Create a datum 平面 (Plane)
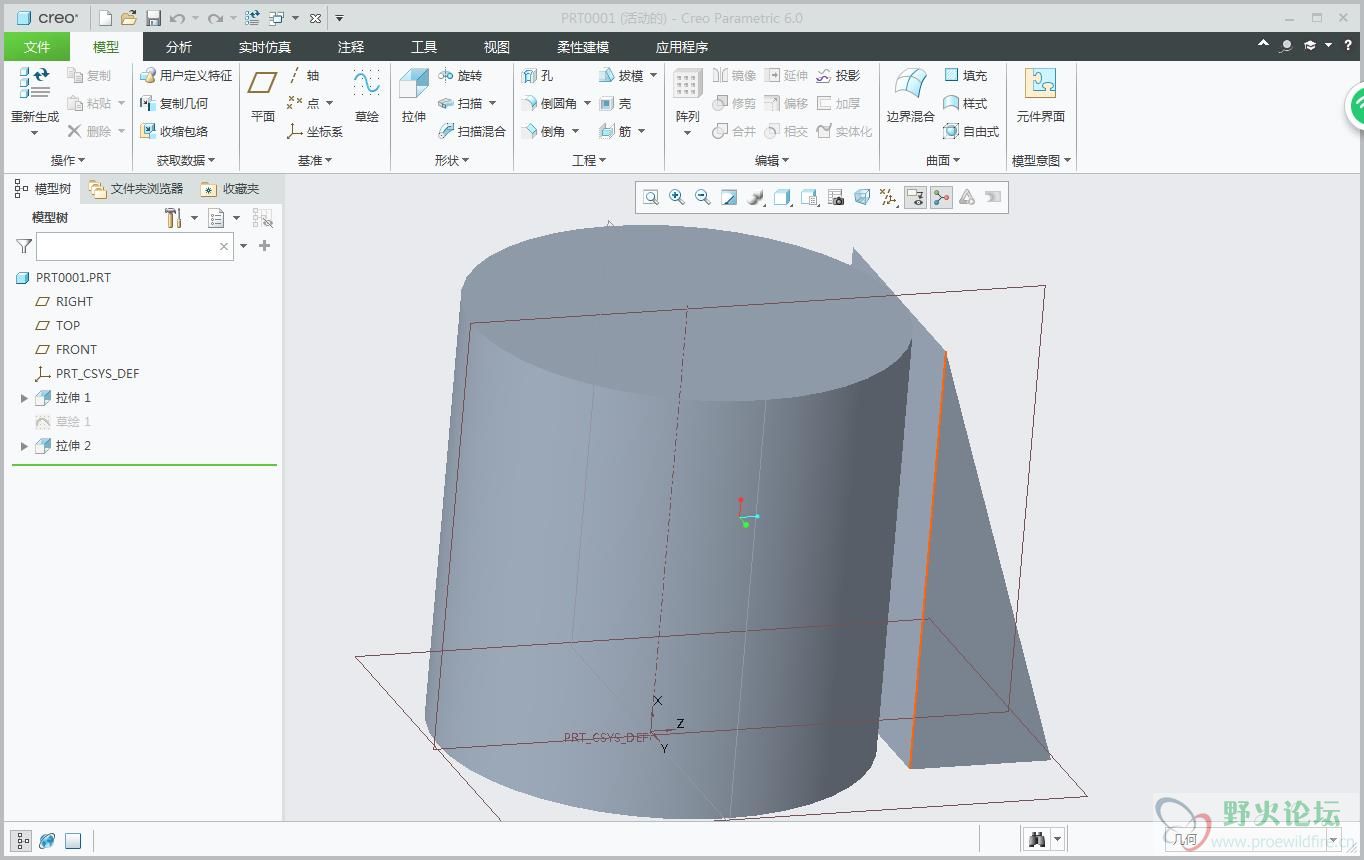1364x860 pixels. tap(263, 96)
